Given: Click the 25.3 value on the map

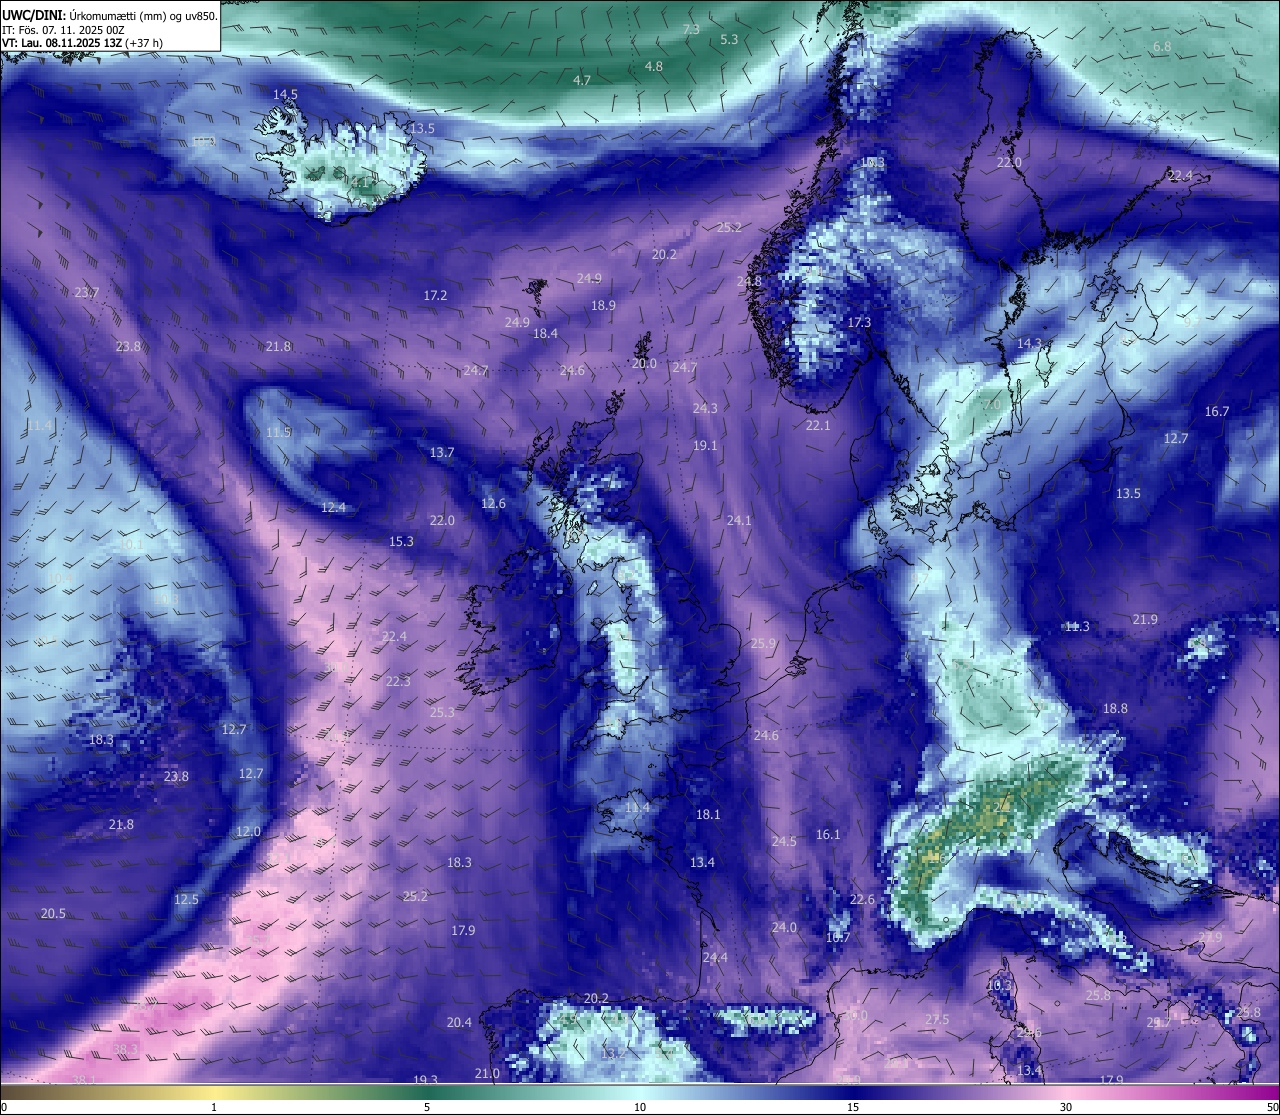Looking at the screenshot, I should pyautogui.click(x=442, y=712).
